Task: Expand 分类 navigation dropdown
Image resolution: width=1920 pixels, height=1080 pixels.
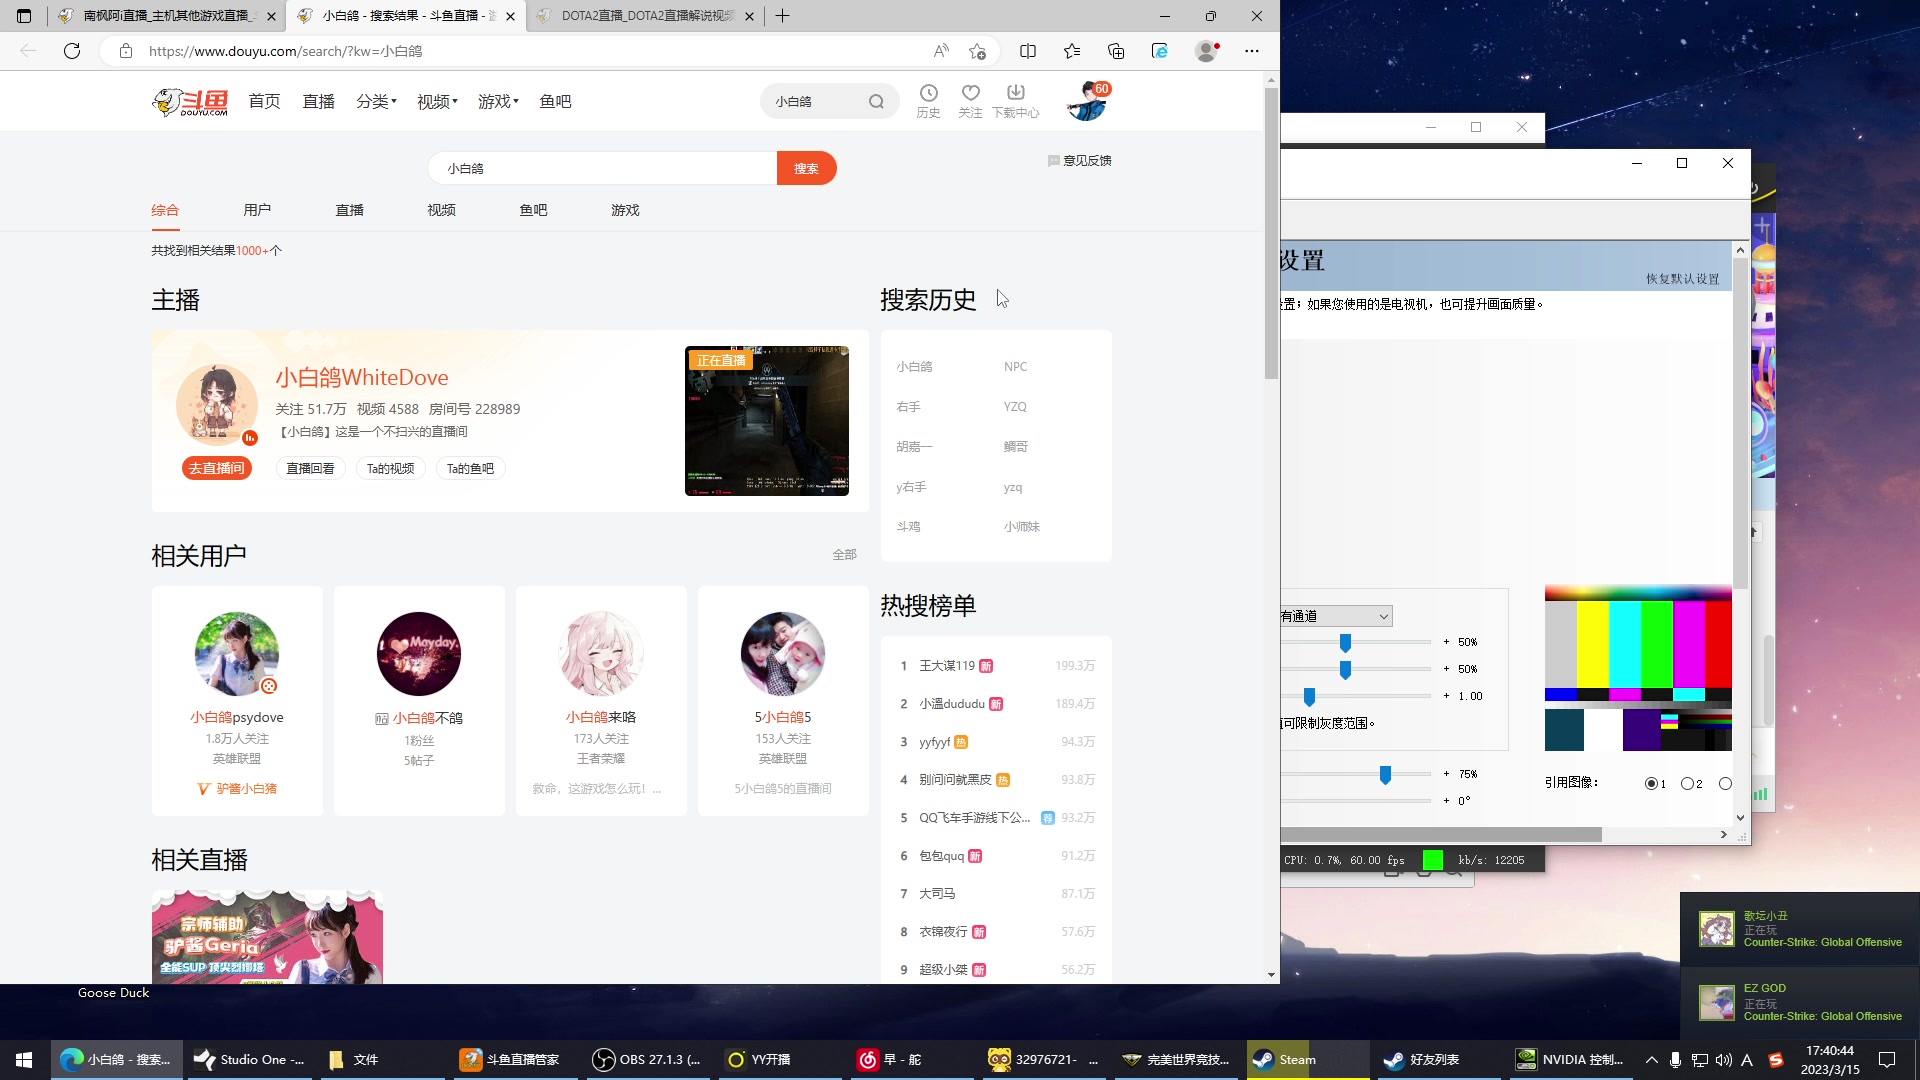Action: coord(376,101)
